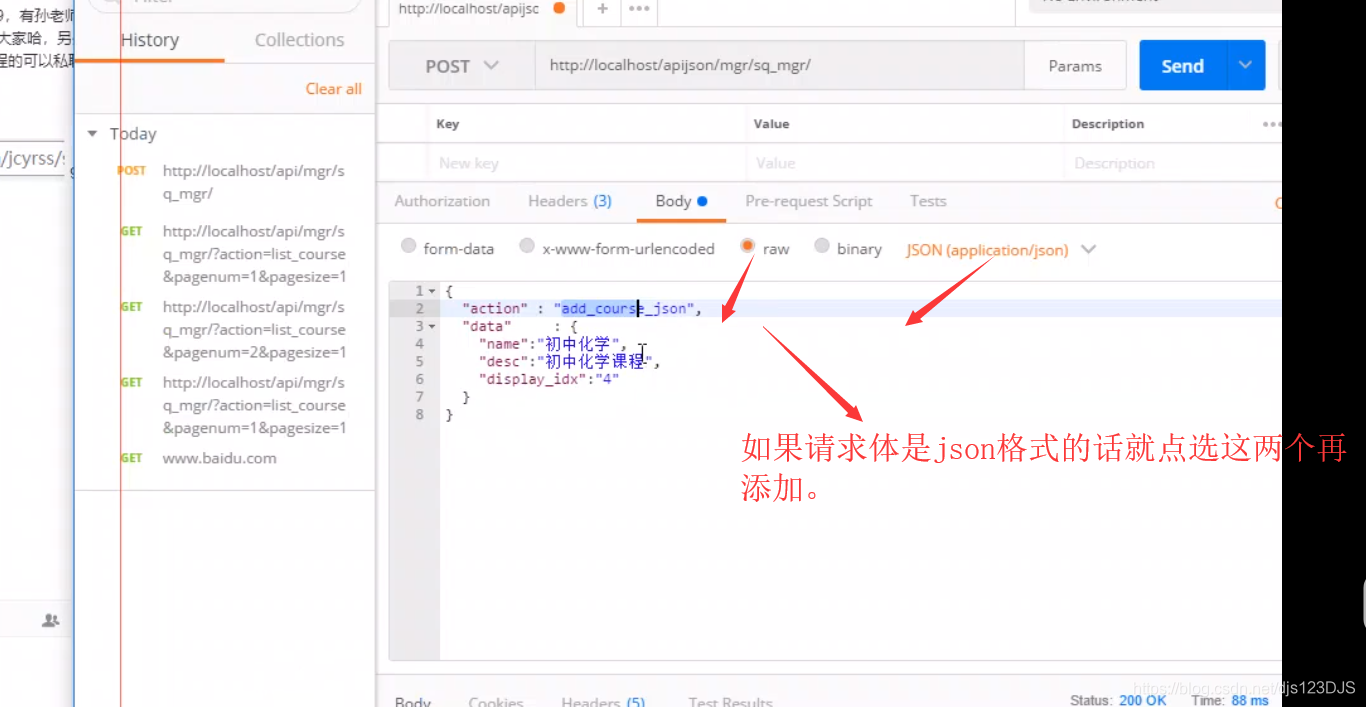
Task: Click the "add_course_json" value in editor
Action: [625, 309]
